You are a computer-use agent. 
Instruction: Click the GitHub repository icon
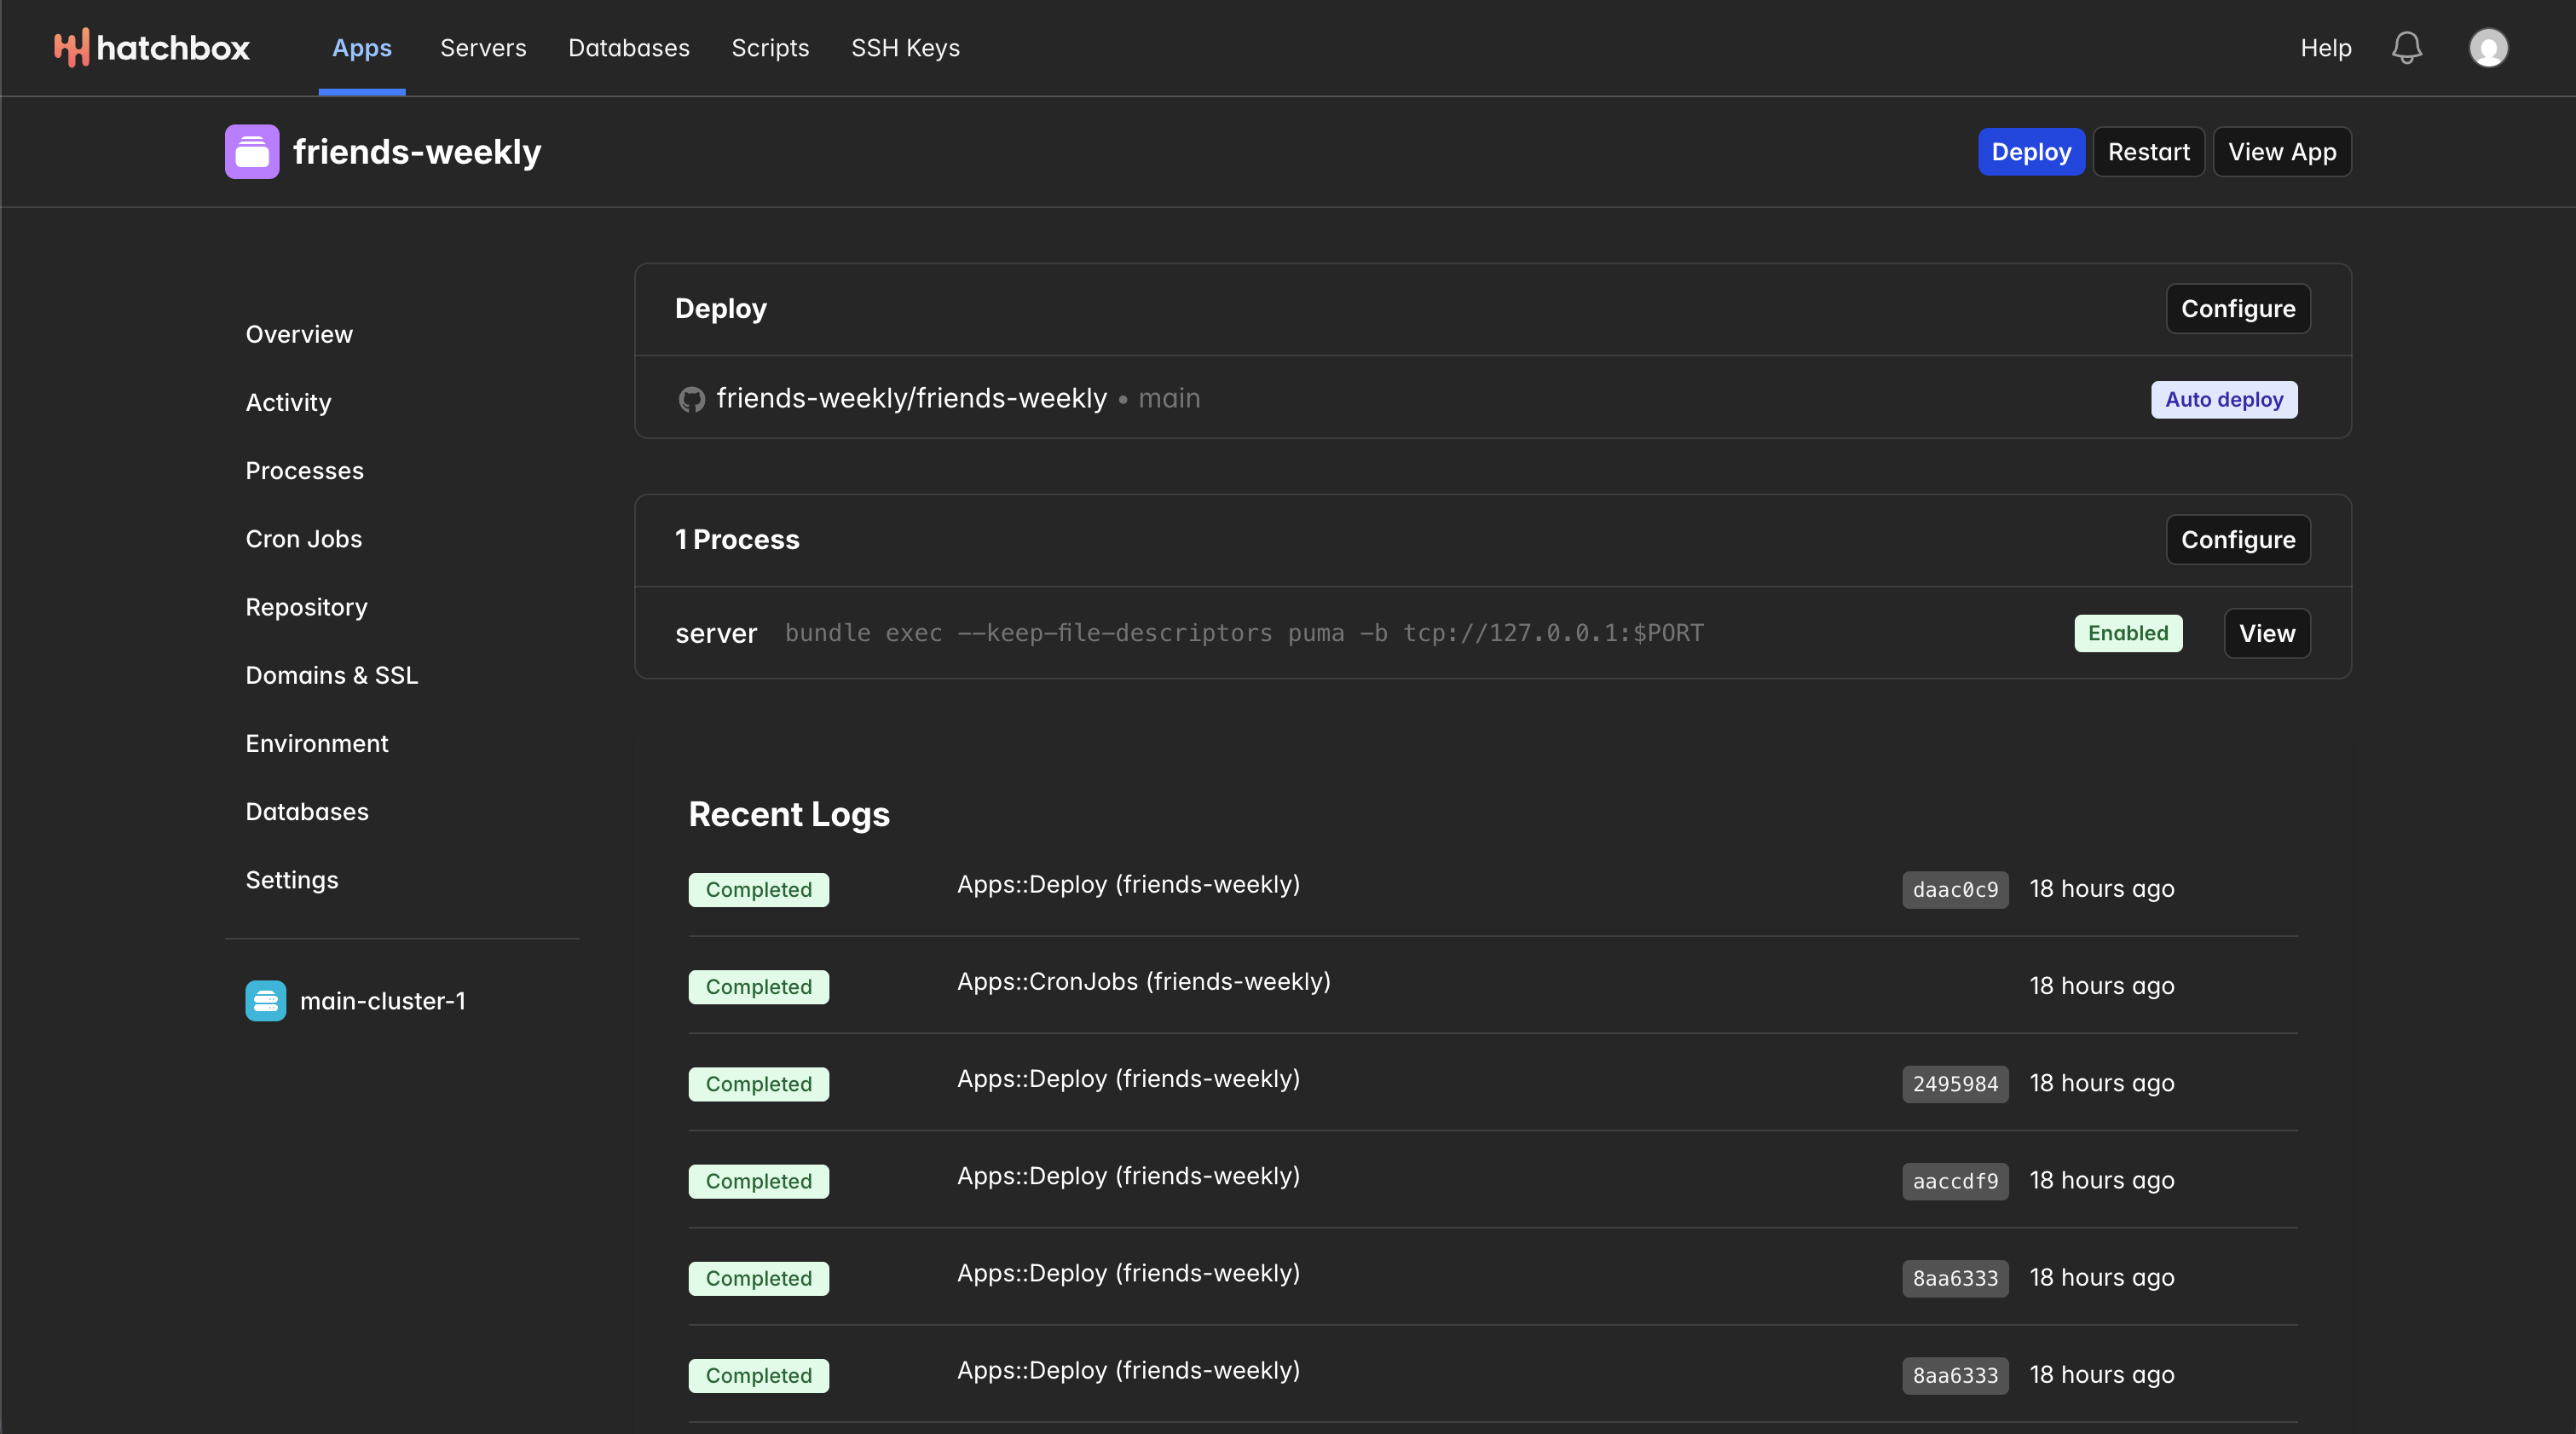coord(691,400)
